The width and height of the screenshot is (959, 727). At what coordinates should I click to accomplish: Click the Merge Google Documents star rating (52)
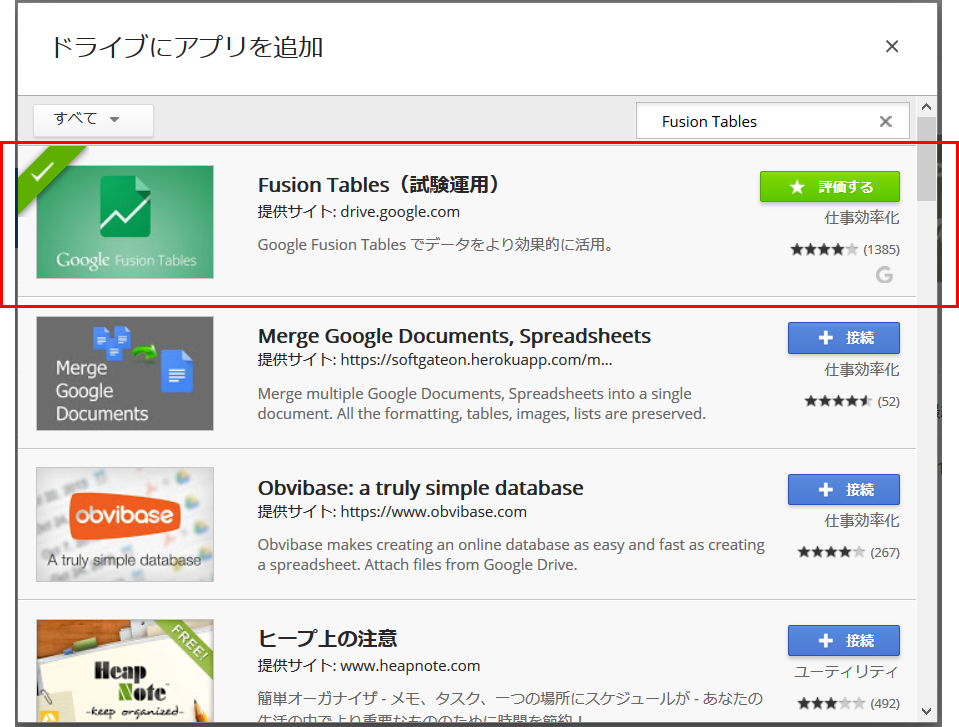click(x=852, y=401)
